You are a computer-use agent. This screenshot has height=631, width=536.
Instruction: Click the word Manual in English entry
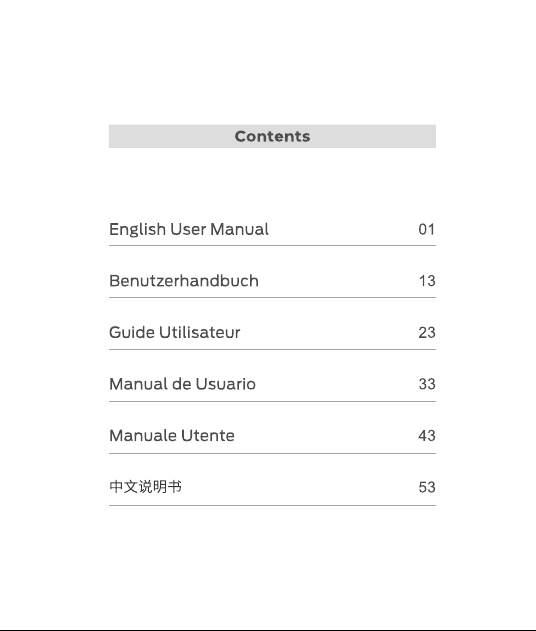coord(239,229)
